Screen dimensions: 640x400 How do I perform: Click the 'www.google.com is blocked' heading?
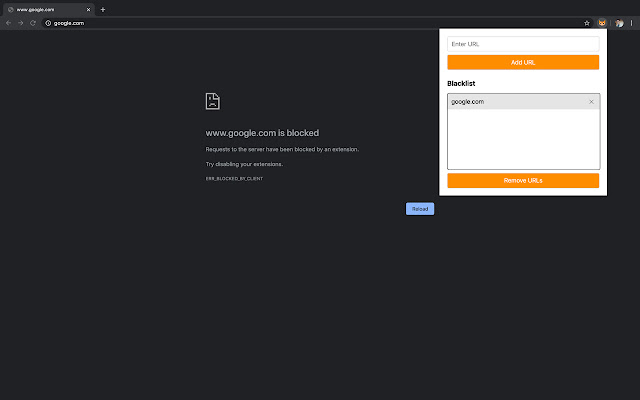tap(262, 133)
